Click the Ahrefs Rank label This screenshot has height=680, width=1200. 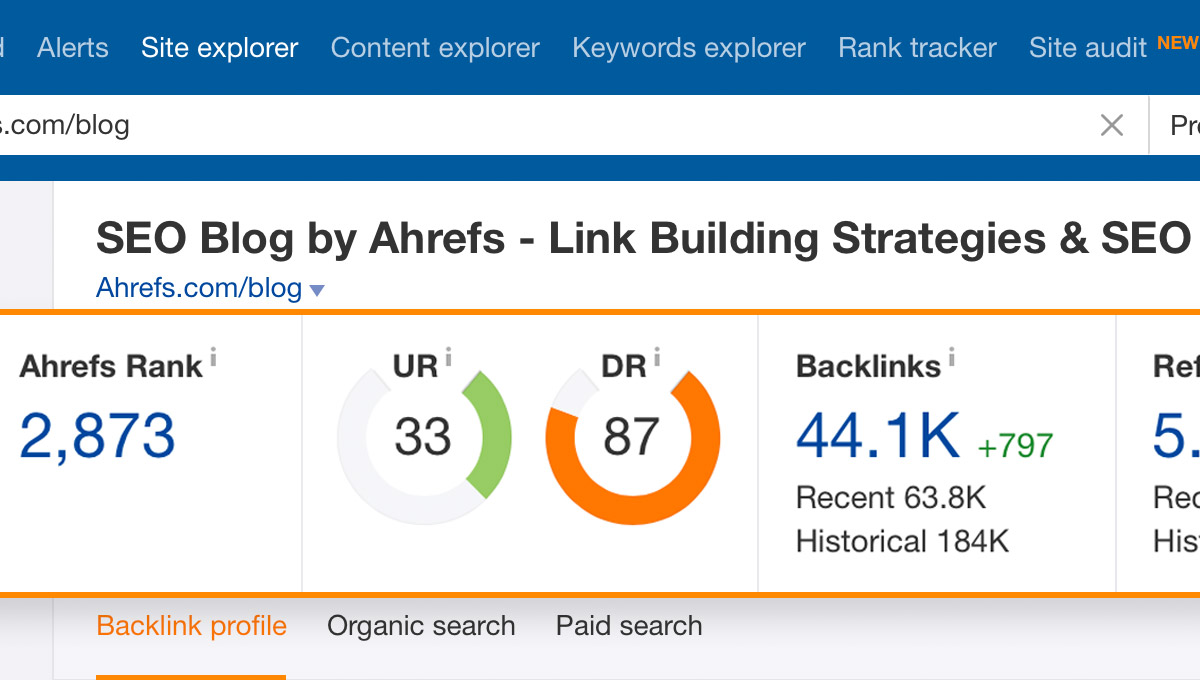coord(111,367)
